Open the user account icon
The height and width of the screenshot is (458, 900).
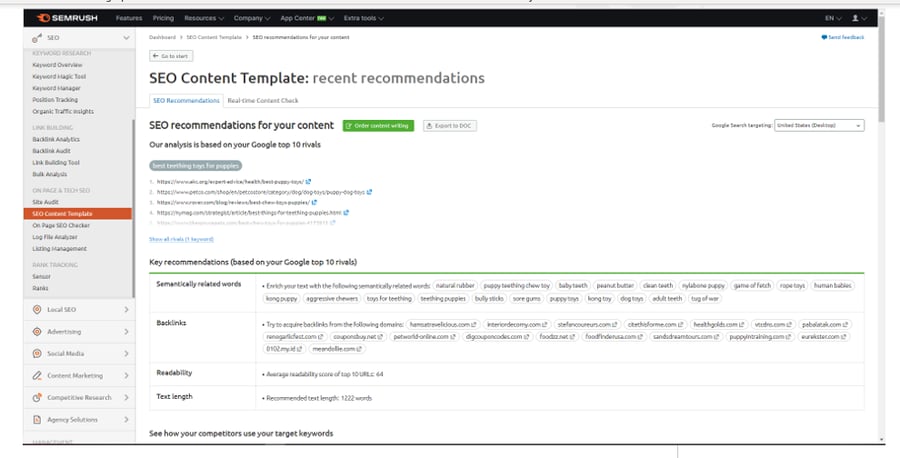point(855,18)
